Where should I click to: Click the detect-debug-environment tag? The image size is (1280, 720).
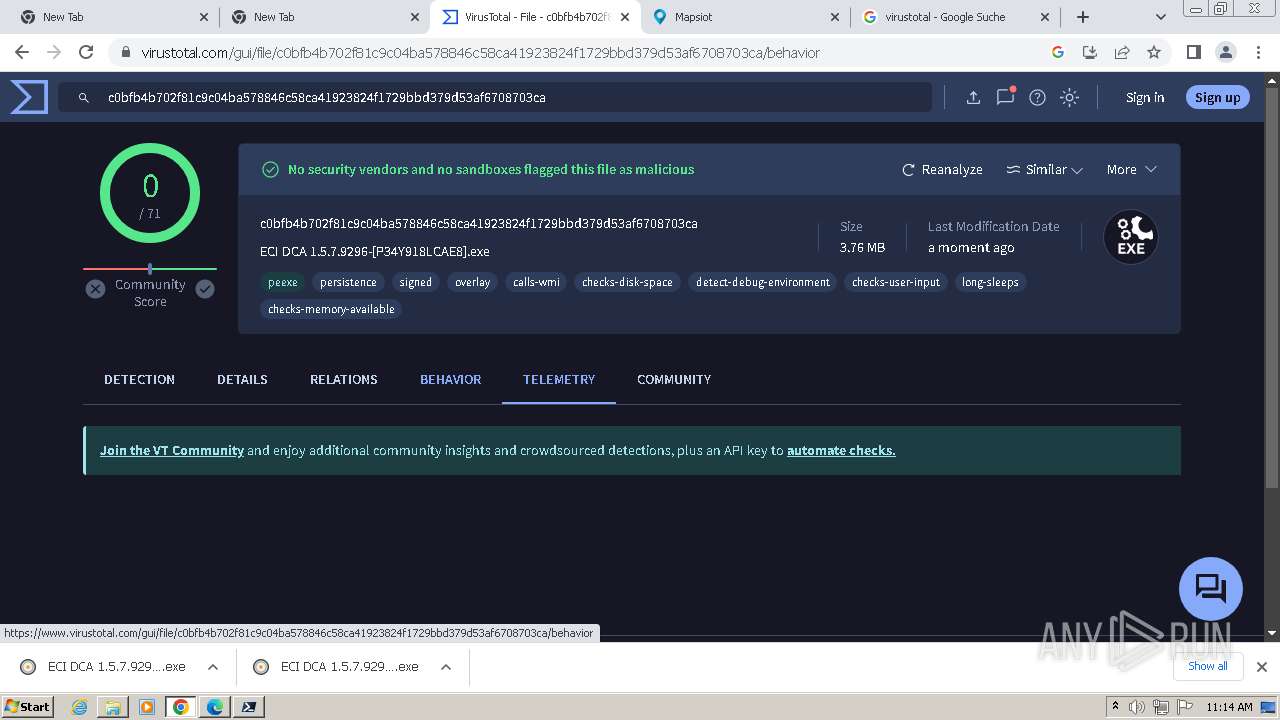coord(763,282)
